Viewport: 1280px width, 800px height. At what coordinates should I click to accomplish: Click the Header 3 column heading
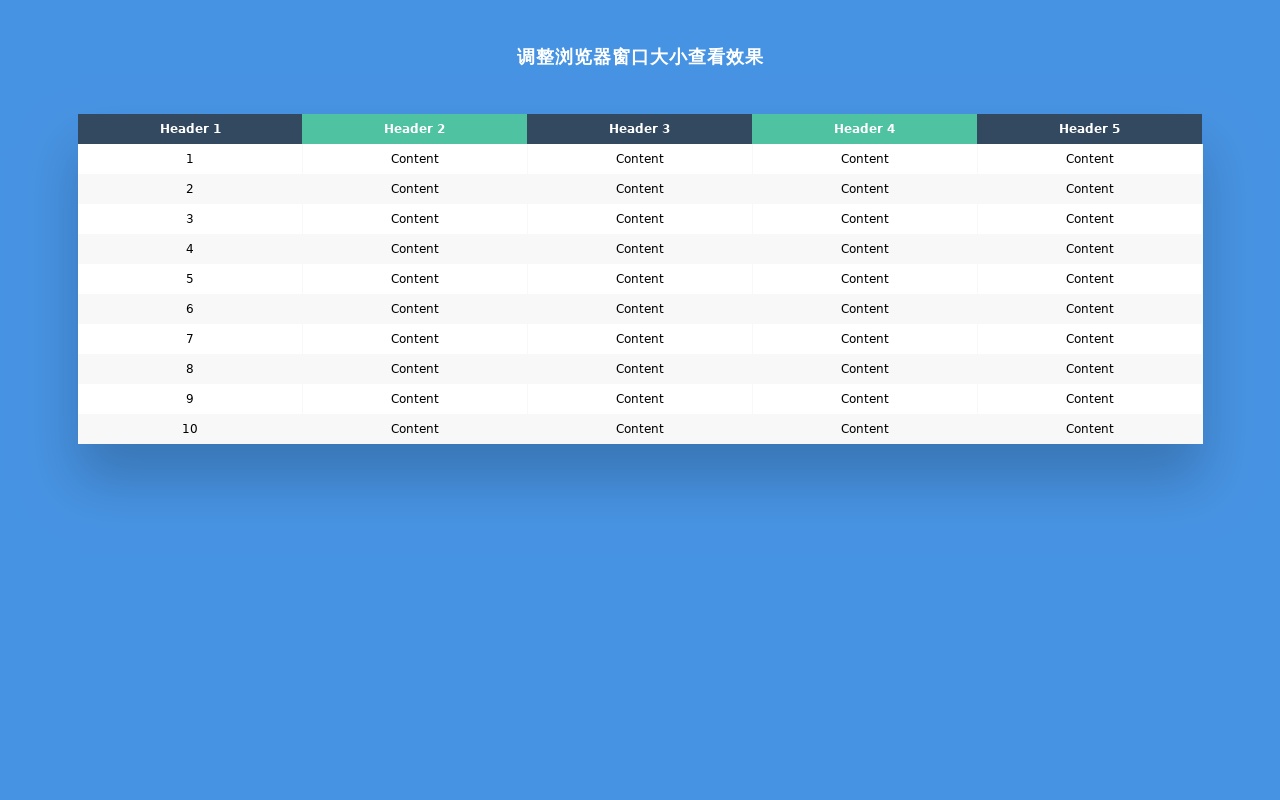click(x=640, y=129)
